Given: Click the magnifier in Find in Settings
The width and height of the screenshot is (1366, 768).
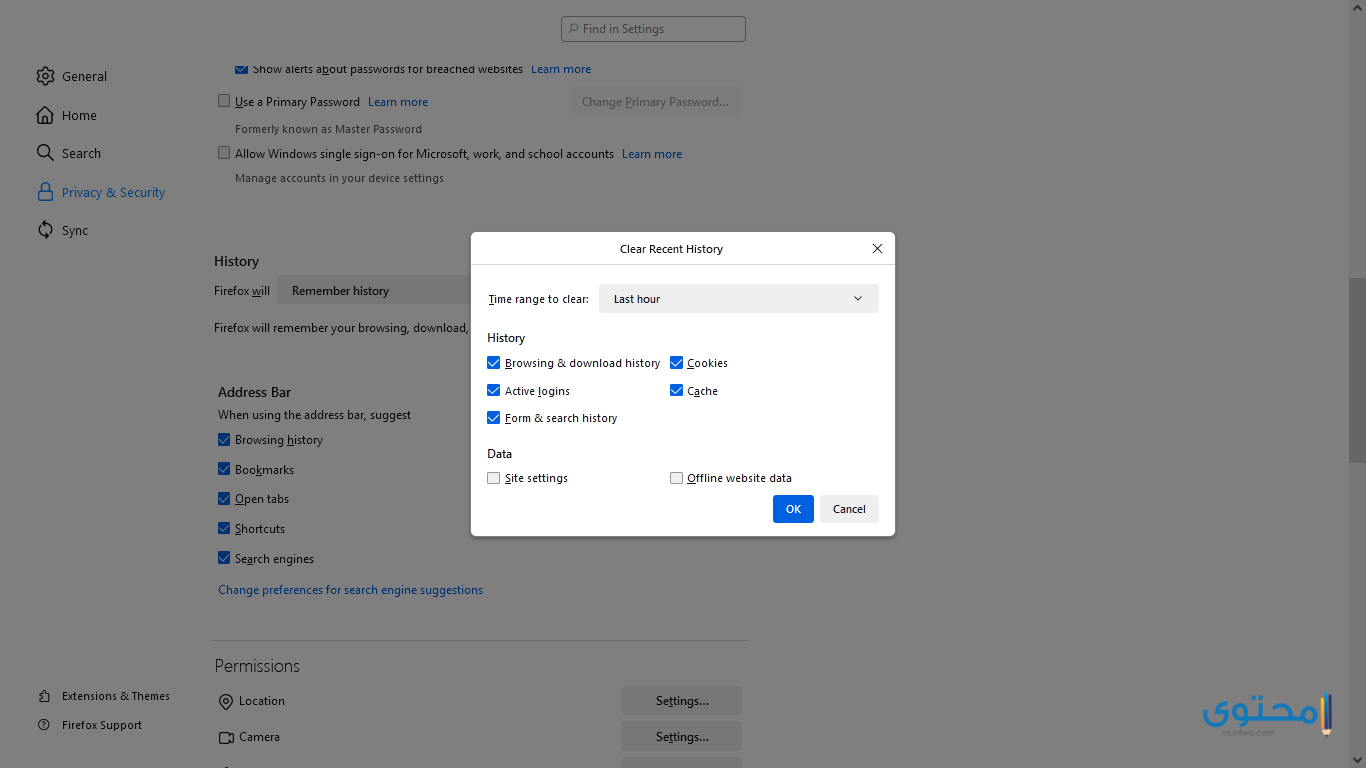Looking at the screenshot, I should pos(573,29).
